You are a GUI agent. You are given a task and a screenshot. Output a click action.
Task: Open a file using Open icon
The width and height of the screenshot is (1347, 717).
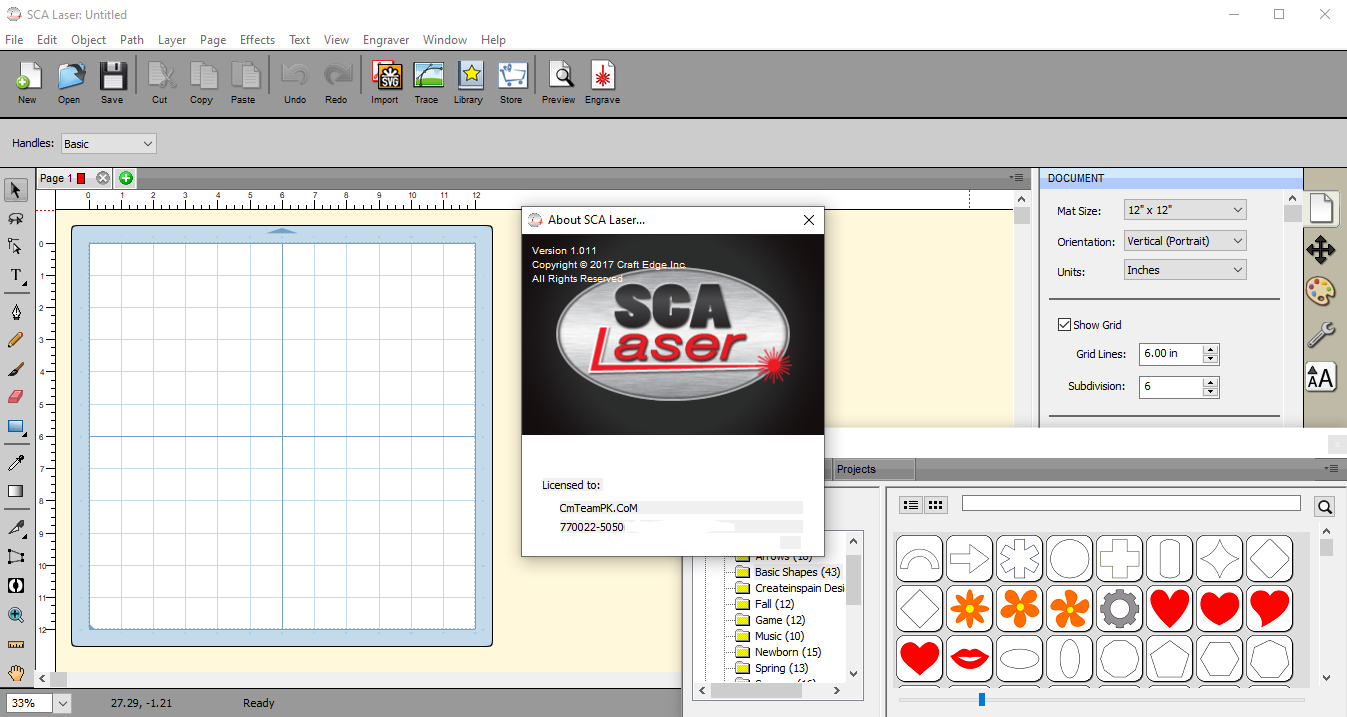[69, 84]
